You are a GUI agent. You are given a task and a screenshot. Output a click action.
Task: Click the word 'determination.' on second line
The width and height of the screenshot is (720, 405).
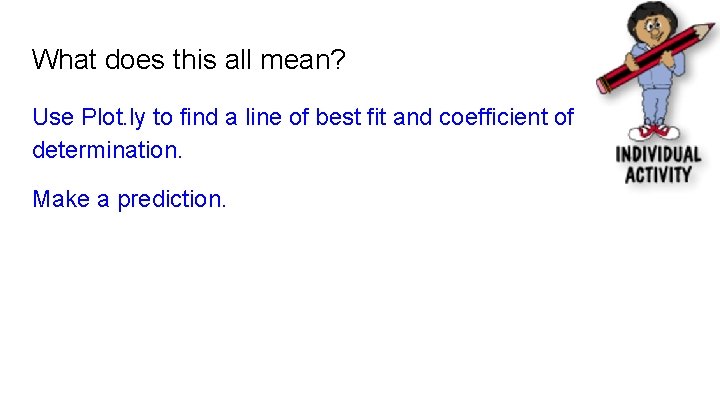pos(107,150)
